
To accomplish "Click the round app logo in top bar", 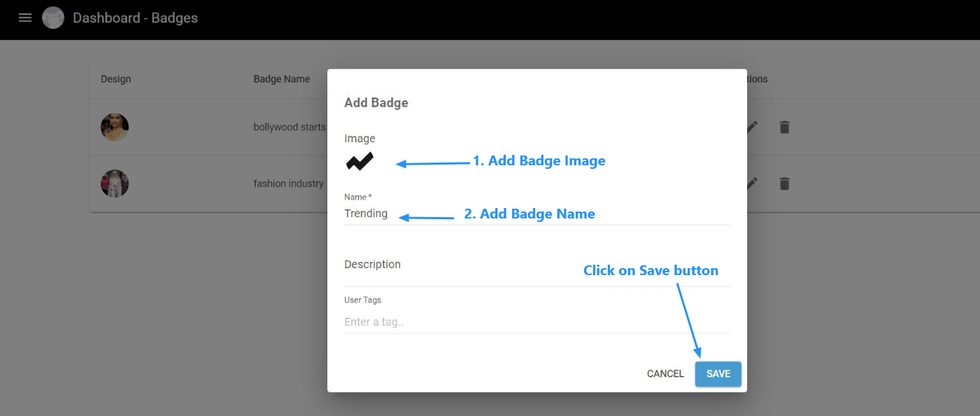I will [53, 18].
